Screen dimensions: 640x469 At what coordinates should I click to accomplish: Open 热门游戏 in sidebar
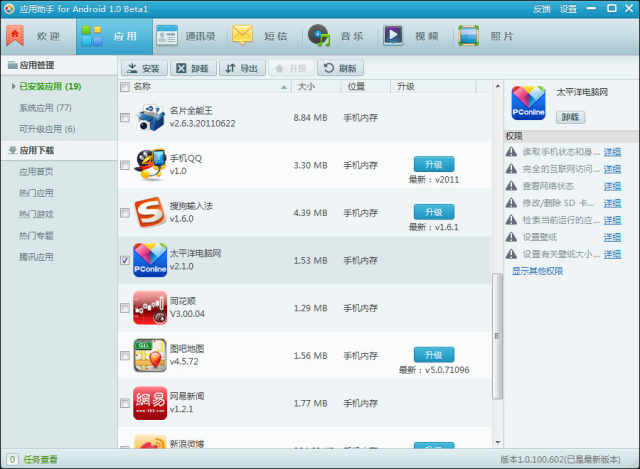36,214
